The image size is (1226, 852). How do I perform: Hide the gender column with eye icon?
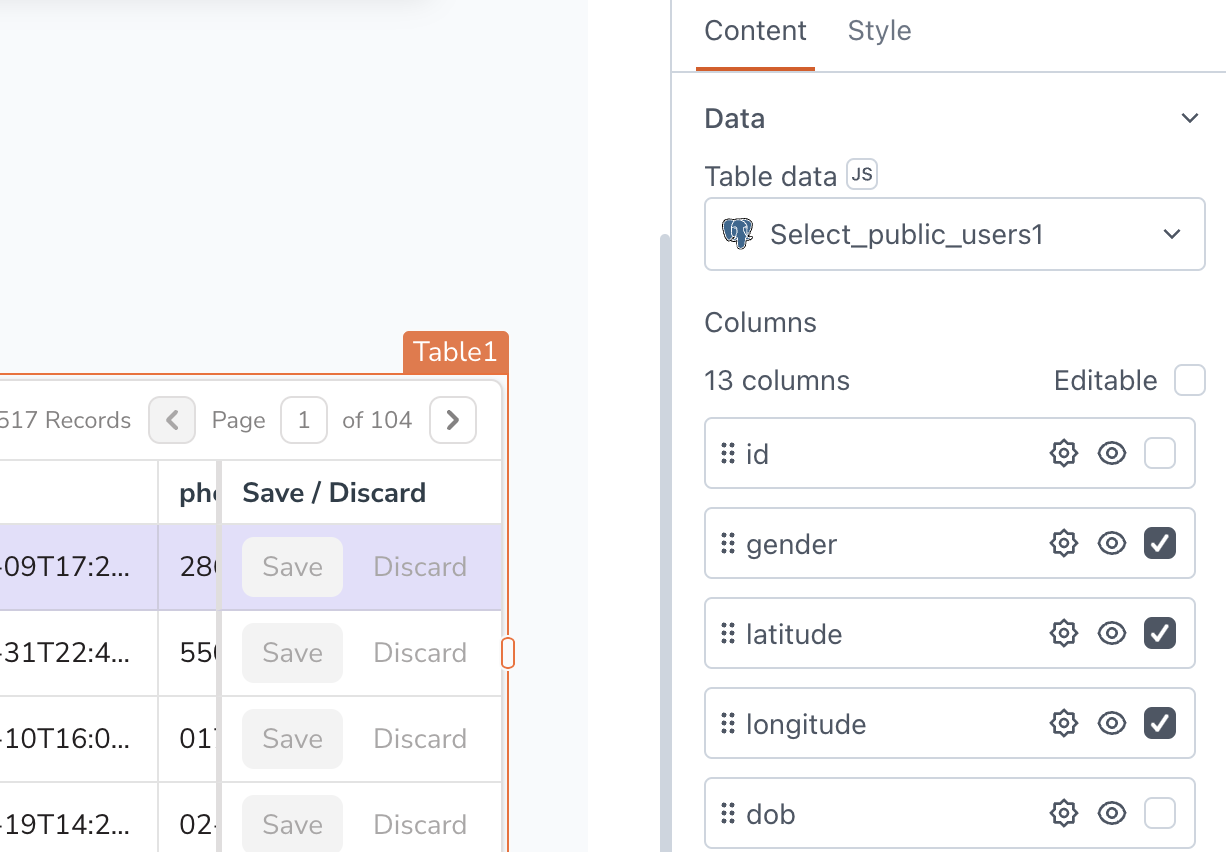1112,544
